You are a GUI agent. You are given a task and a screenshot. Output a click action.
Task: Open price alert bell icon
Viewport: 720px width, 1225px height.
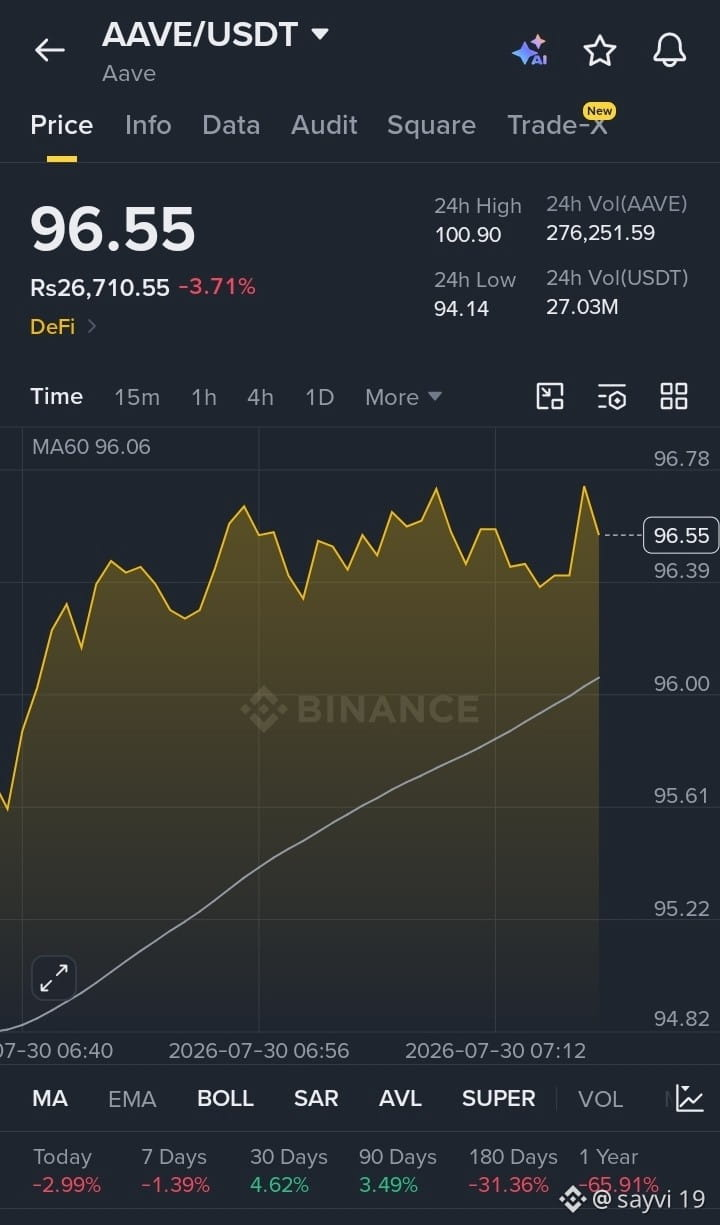click(x=669, y=50)
